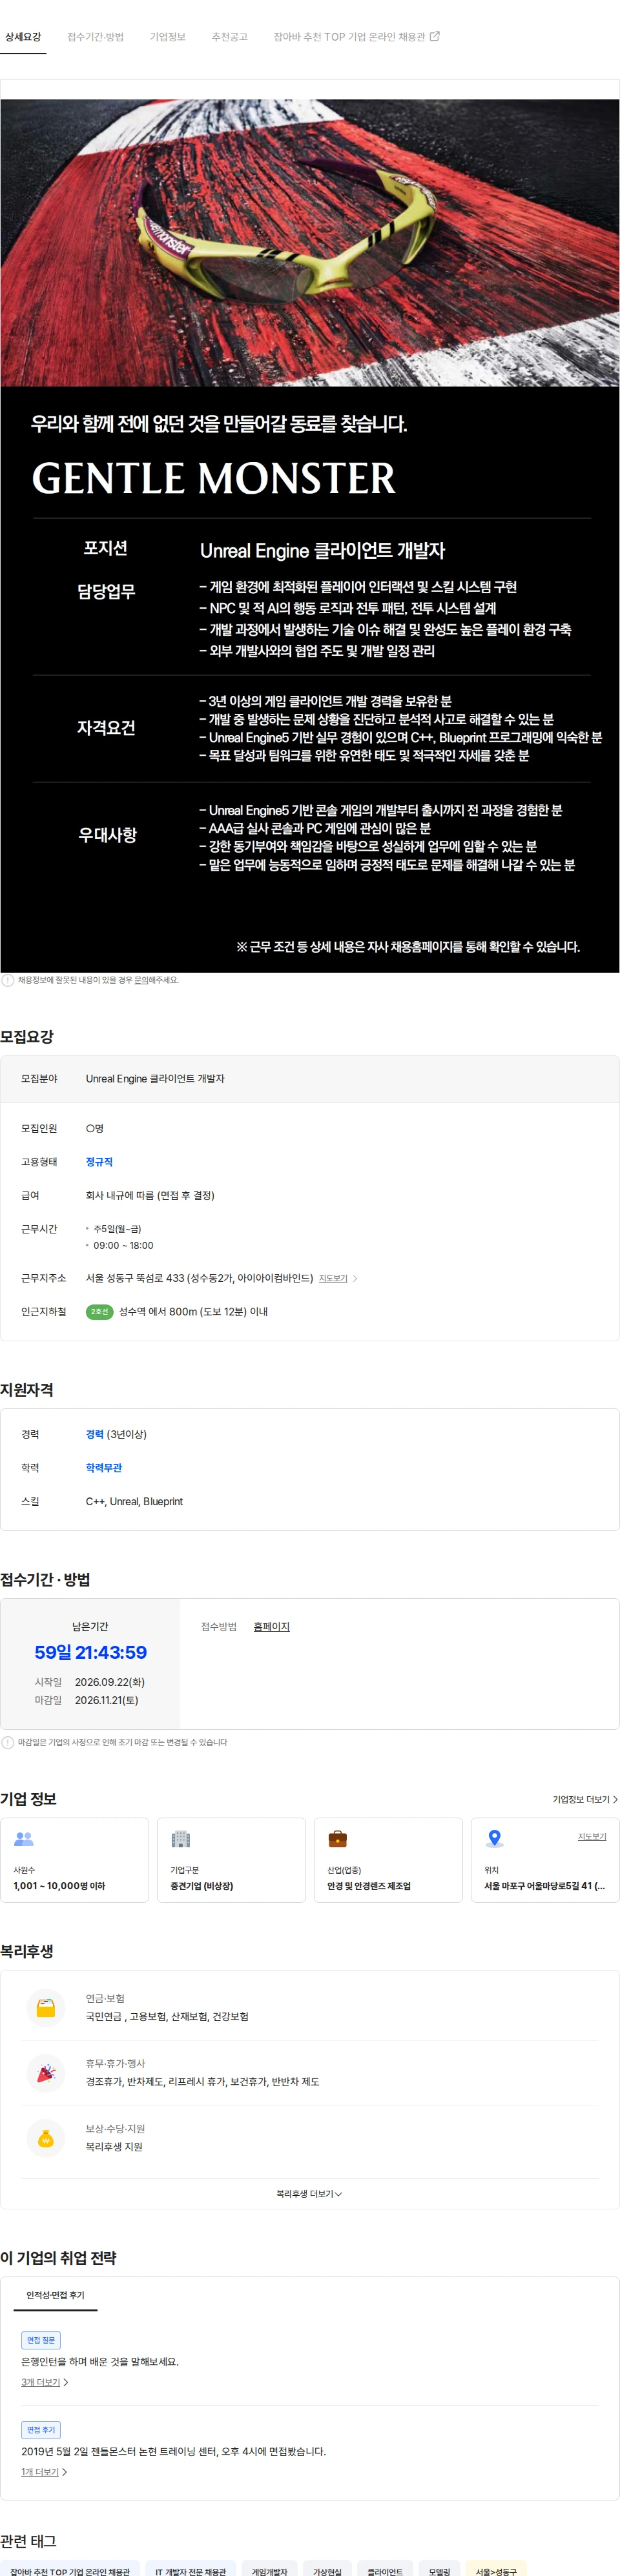The width and height of the screenshot is (620, 2576).
Task: Open 지도보기 next to 근무지주소
Action: (x=333, y=1278)
